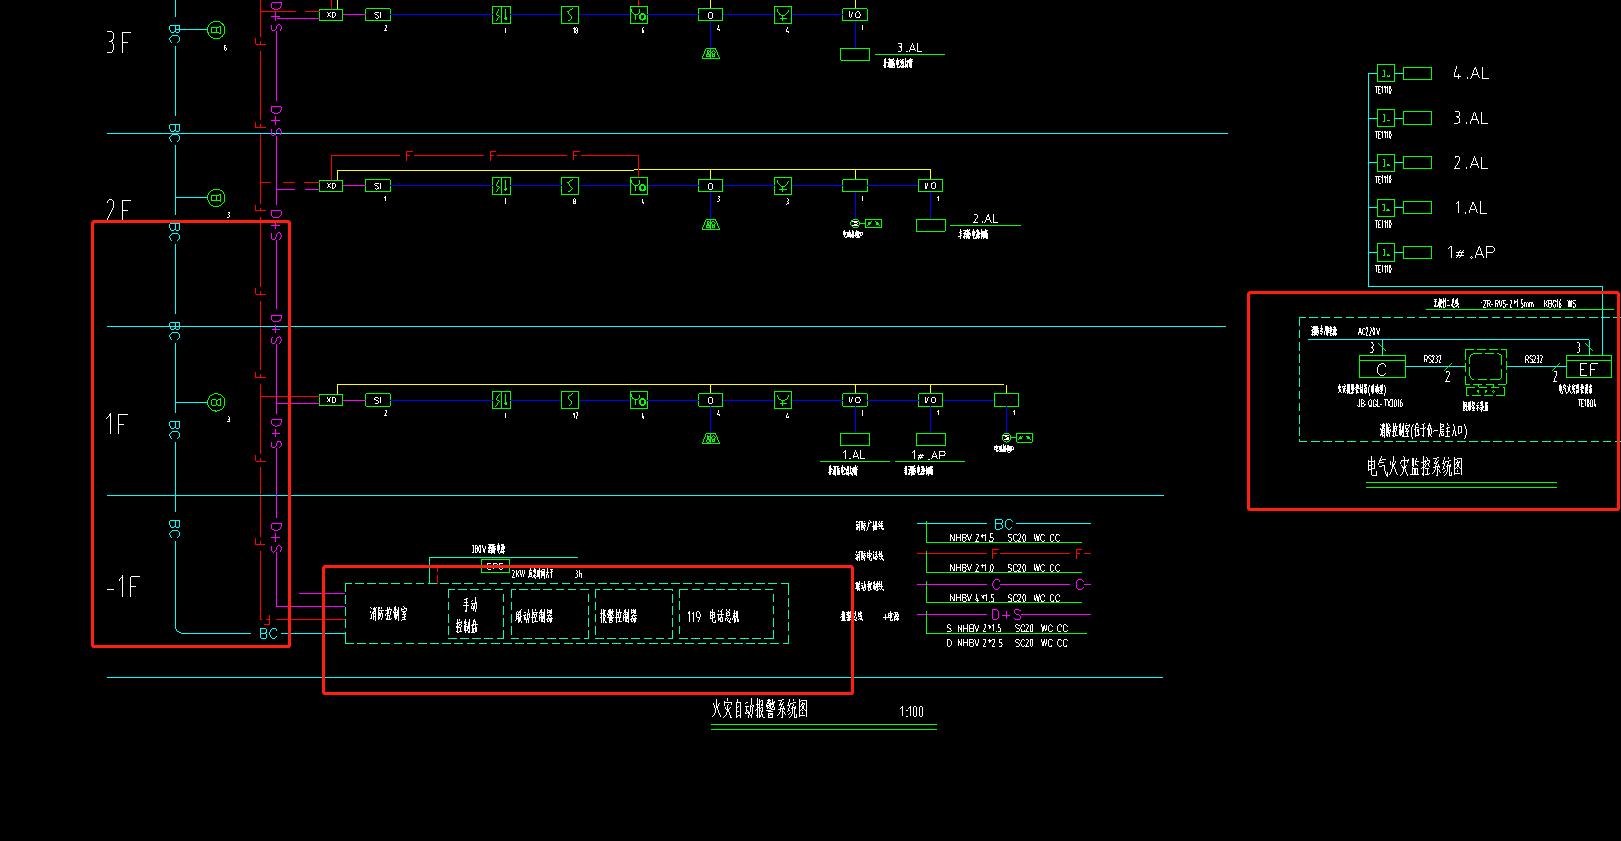Click the 电气火灾监控系统图 title

(x=1415, y=466)
